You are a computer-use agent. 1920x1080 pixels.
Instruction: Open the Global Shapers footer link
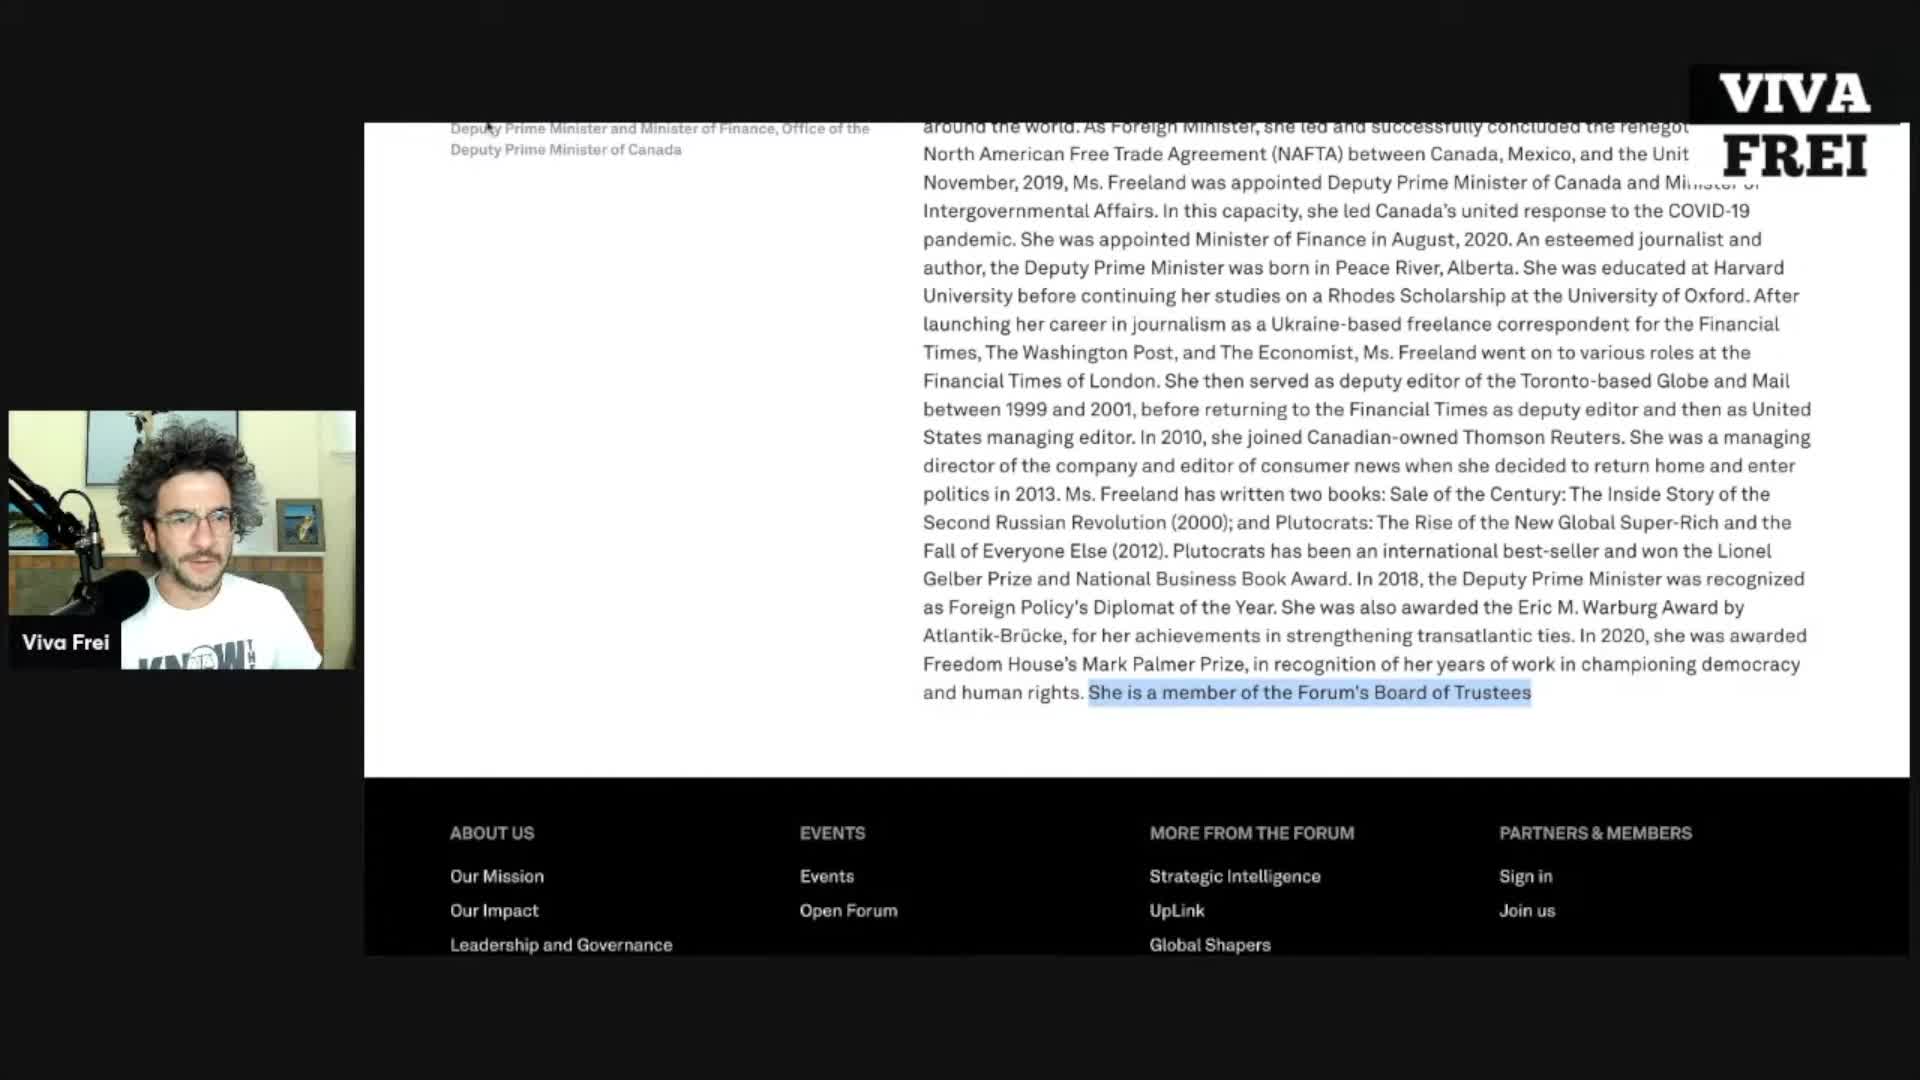(1210, 945)
